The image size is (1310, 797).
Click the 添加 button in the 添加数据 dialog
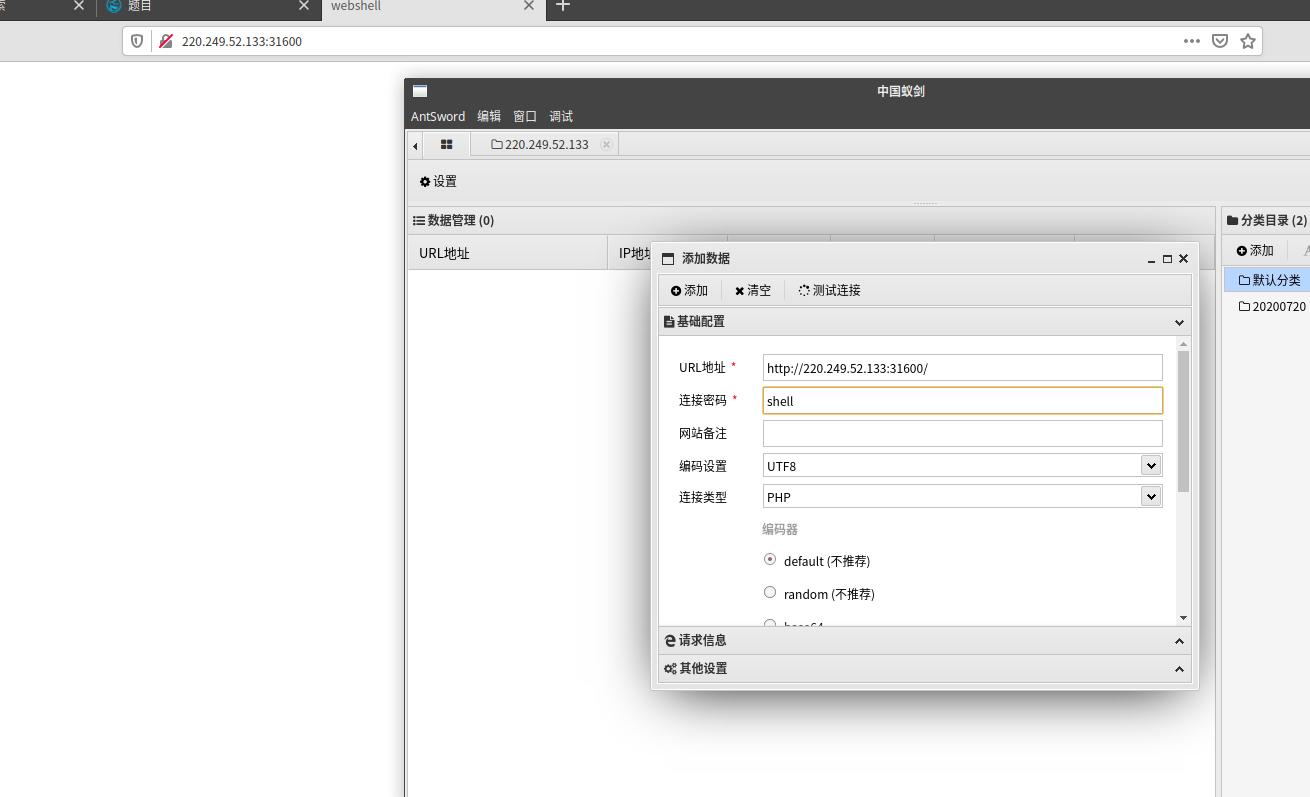point(689,291)
